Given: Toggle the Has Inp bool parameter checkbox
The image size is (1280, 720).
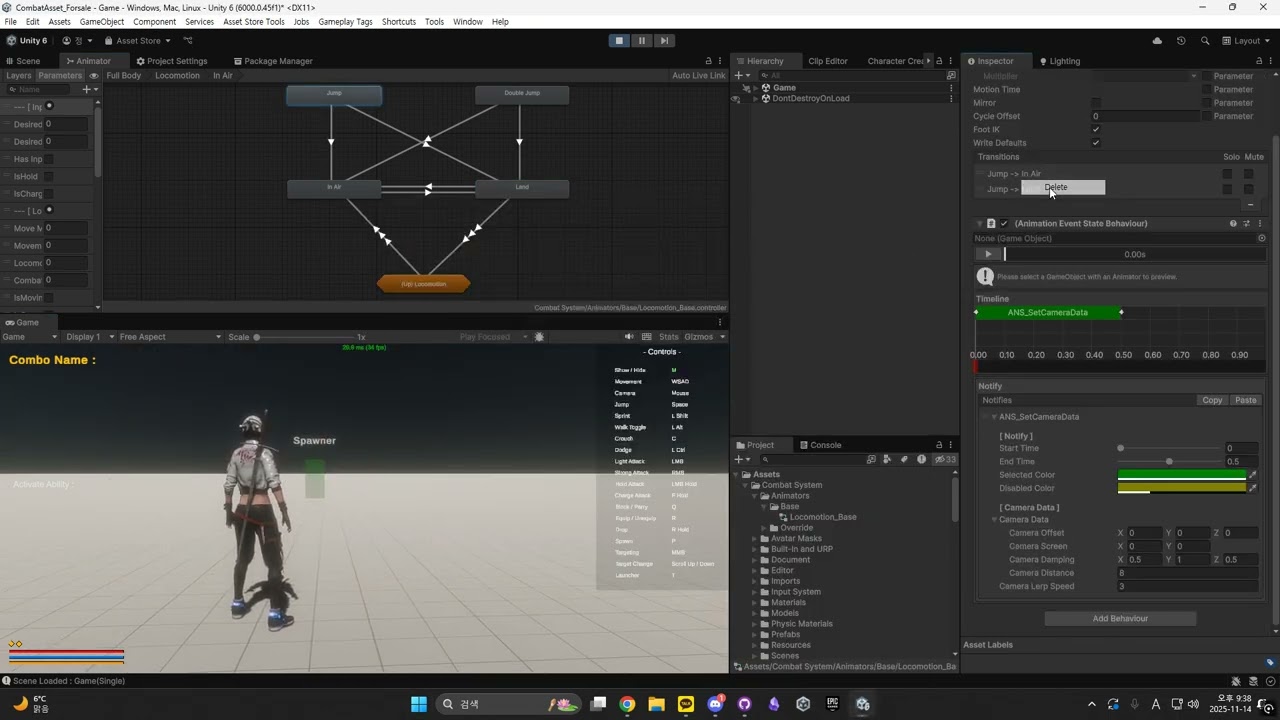Looking at the screenshot, I should point(48,159).
